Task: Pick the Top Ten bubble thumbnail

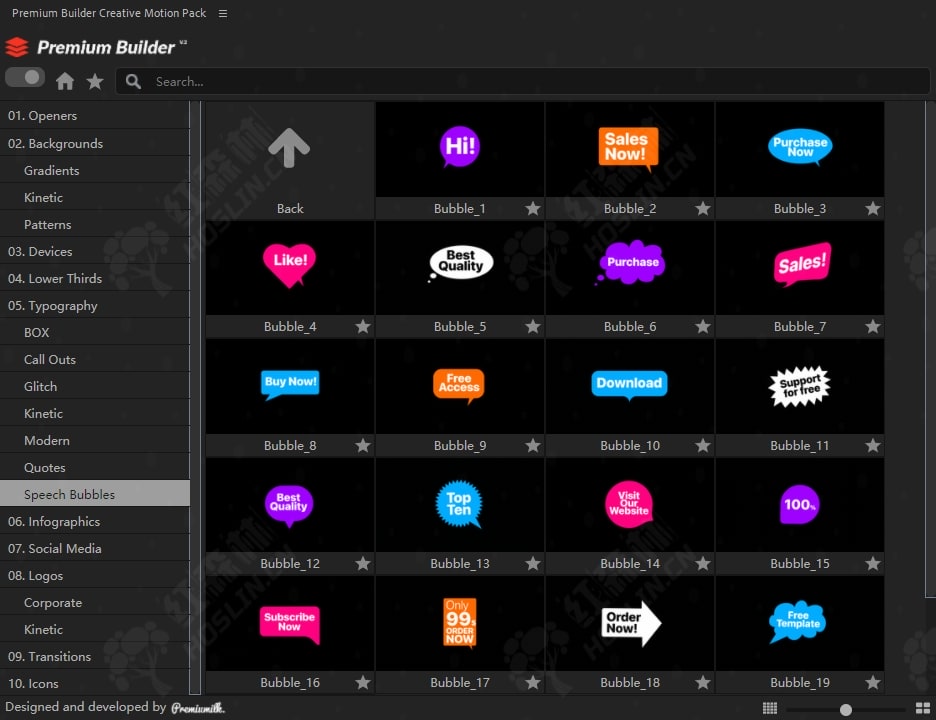Action: click(x=460, y=505)
